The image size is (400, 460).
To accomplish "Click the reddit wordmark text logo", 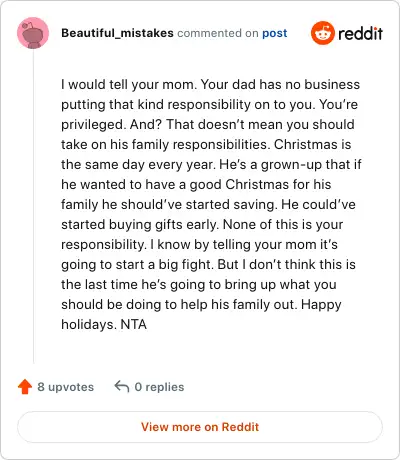I will (360, 33).
